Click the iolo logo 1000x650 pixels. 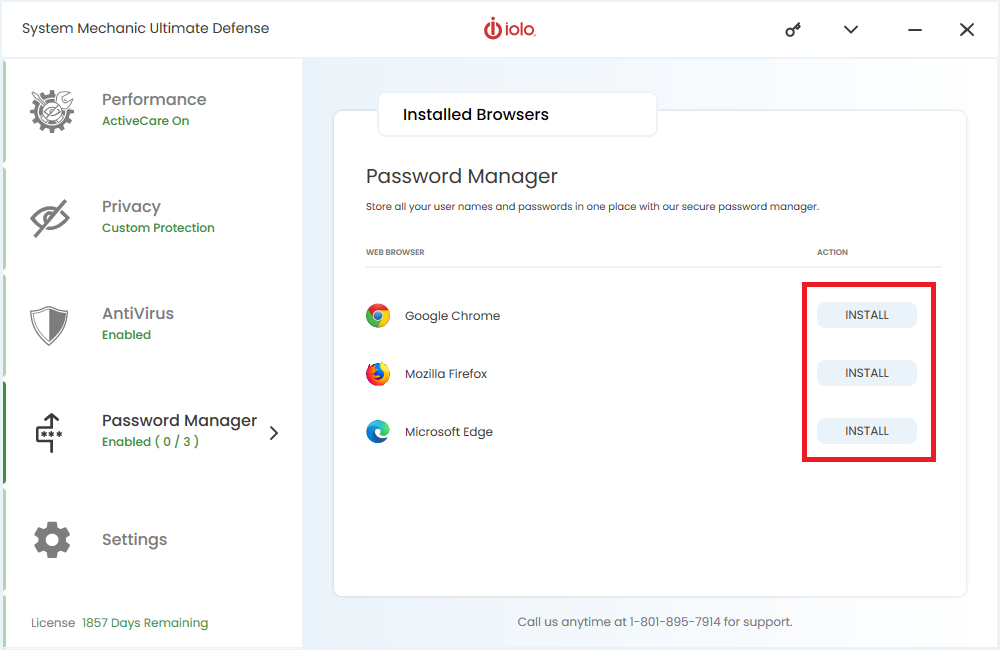[510, 29]
